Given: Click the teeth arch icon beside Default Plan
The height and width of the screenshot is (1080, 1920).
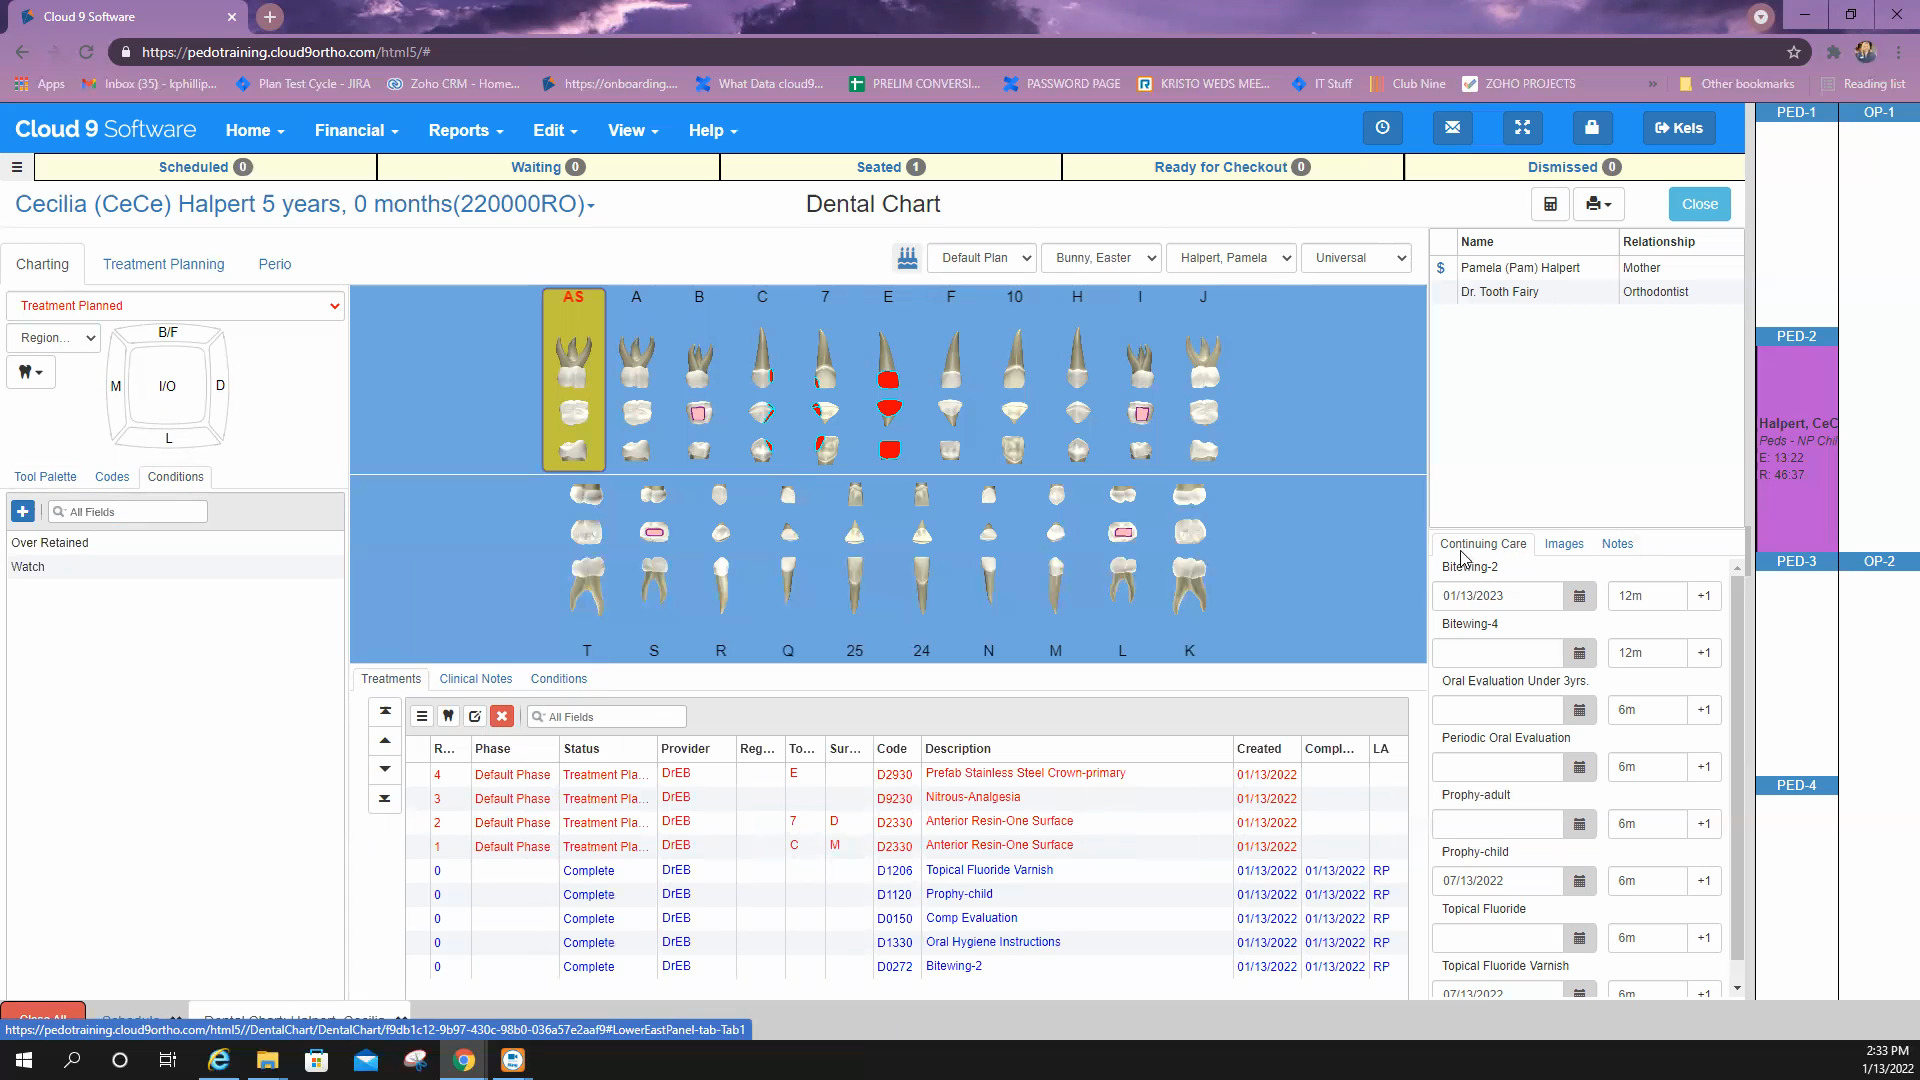Looking at the screenshot, I should (907, 258).
